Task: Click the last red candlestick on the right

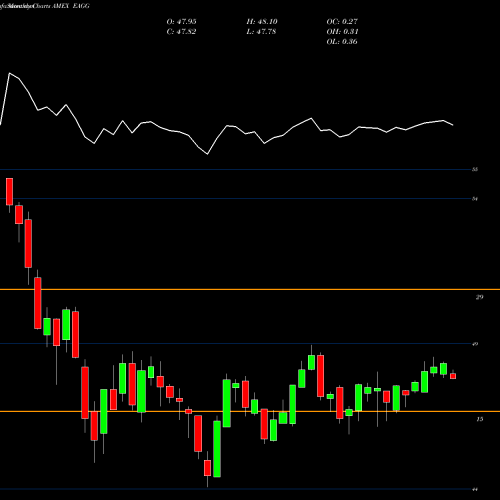Action: pyautogui.click(x=453, y=376)
